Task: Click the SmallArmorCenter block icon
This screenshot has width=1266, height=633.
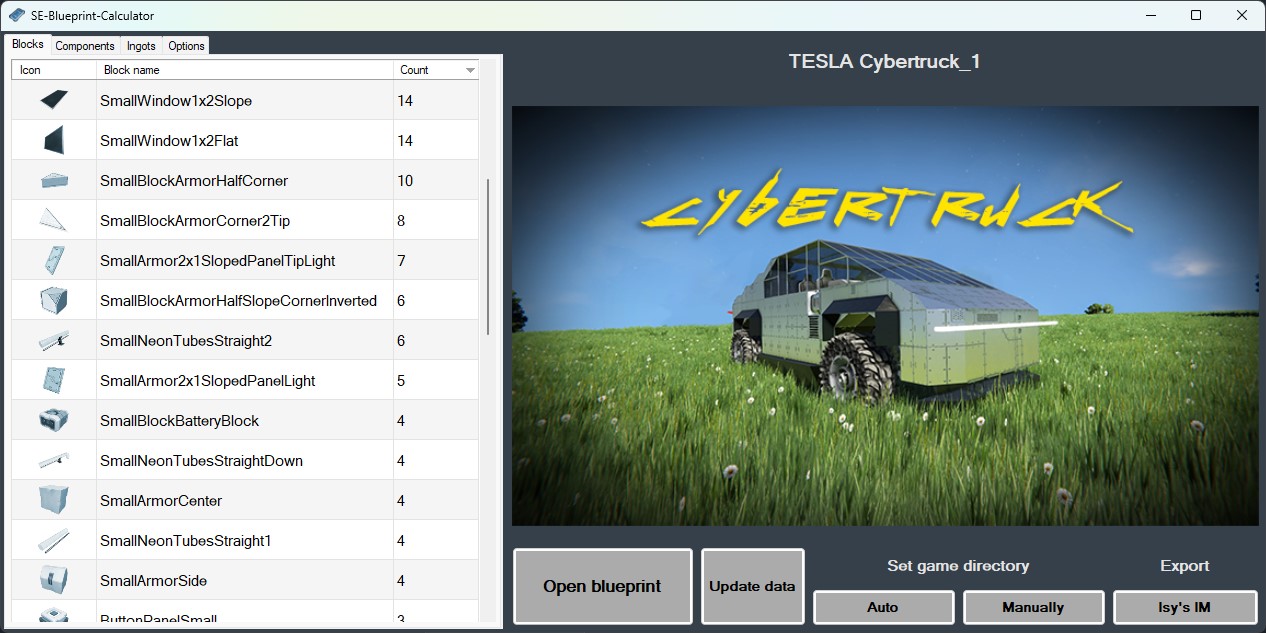Action: pyautogui.click(x=53, y=500)
